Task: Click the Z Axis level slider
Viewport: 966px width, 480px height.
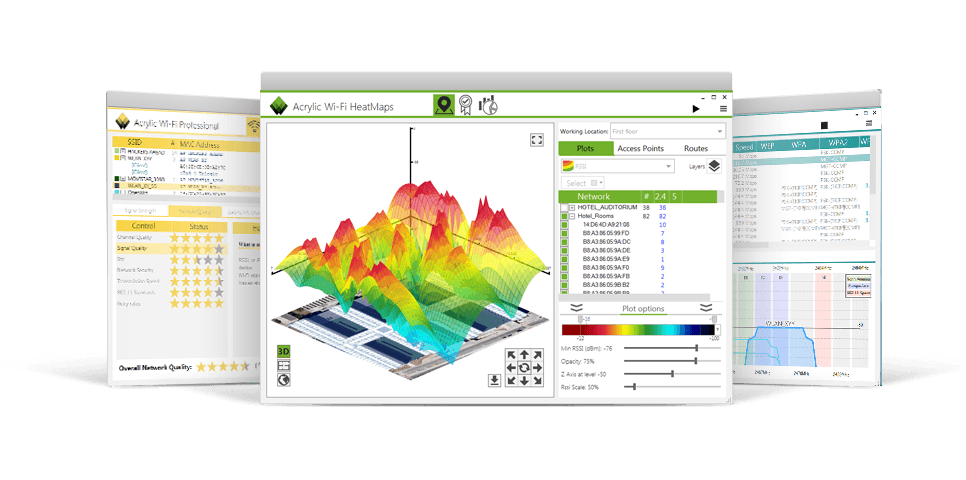Action: pos(672,374)
